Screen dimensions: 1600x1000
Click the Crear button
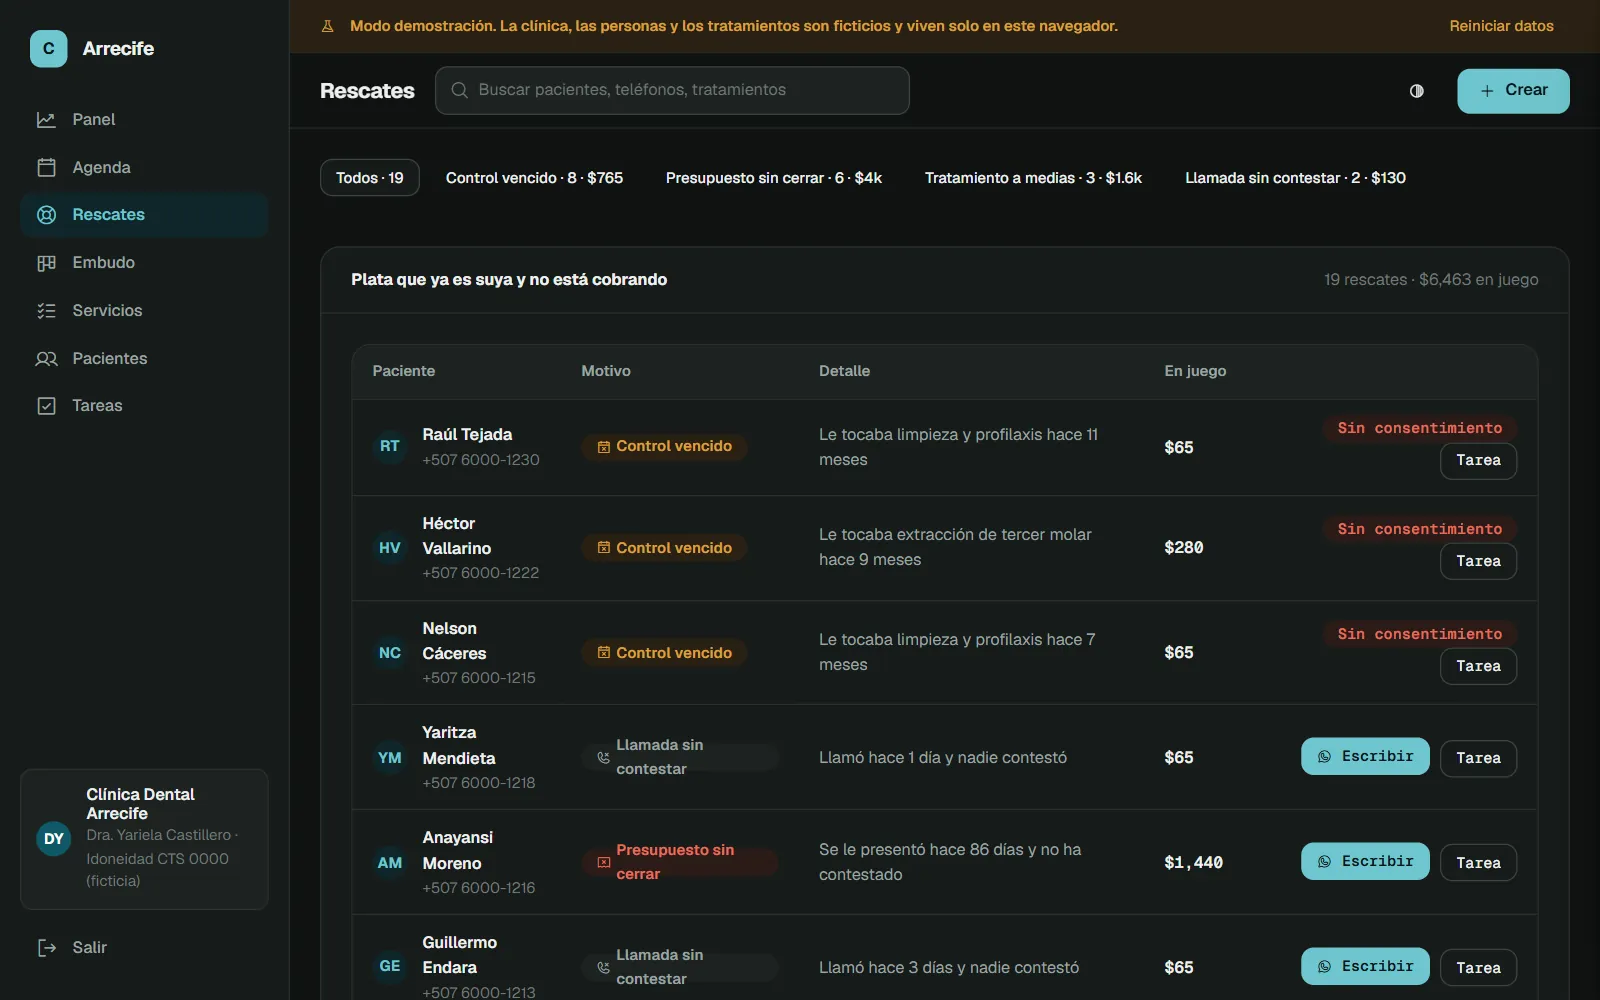coord(1513,91)
